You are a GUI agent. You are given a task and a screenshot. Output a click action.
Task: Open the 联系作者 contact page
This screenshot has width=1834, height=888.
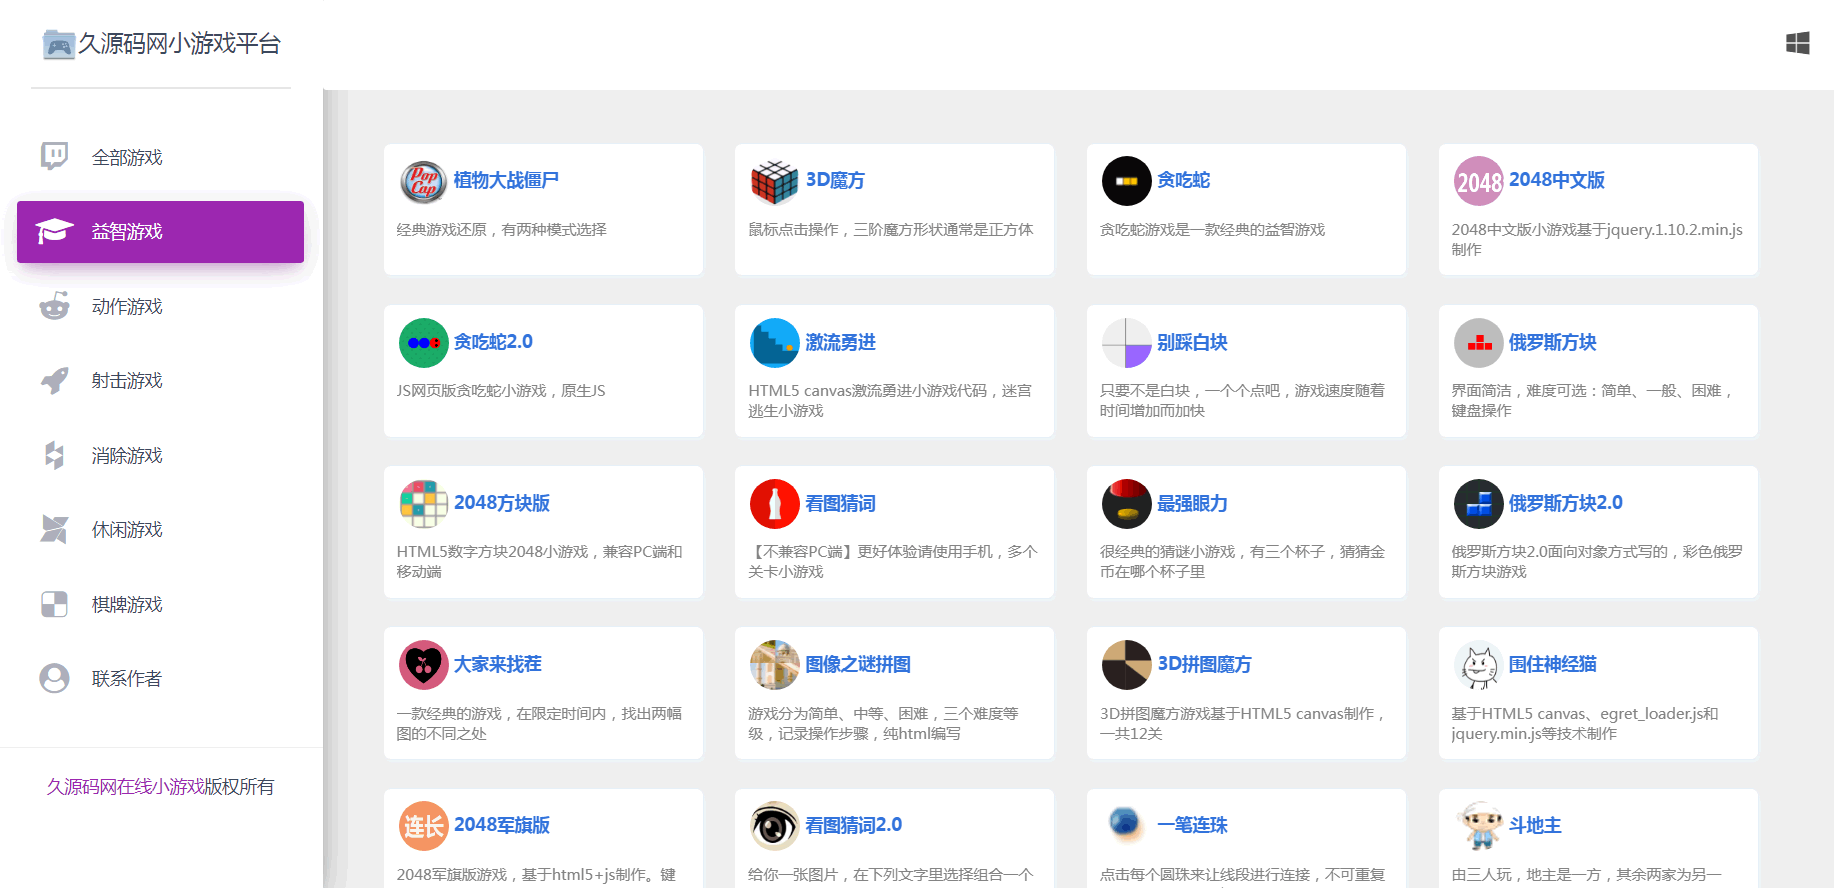pos(126,679)
